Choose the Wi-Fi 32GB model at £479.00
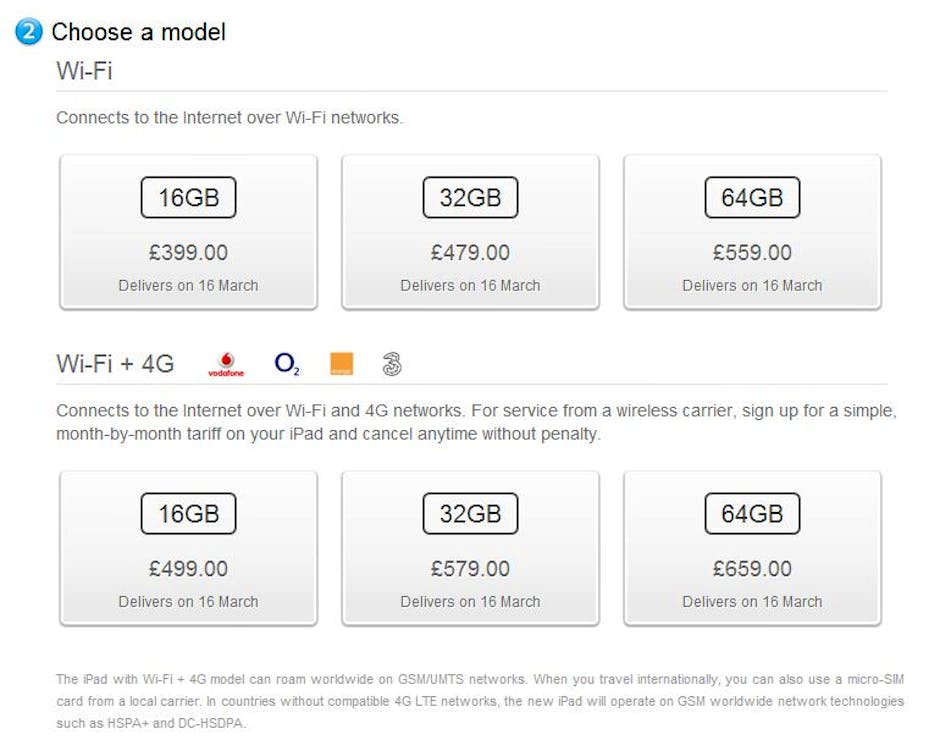940x751 pixels. pyautogui.click(x=470, y=232)
